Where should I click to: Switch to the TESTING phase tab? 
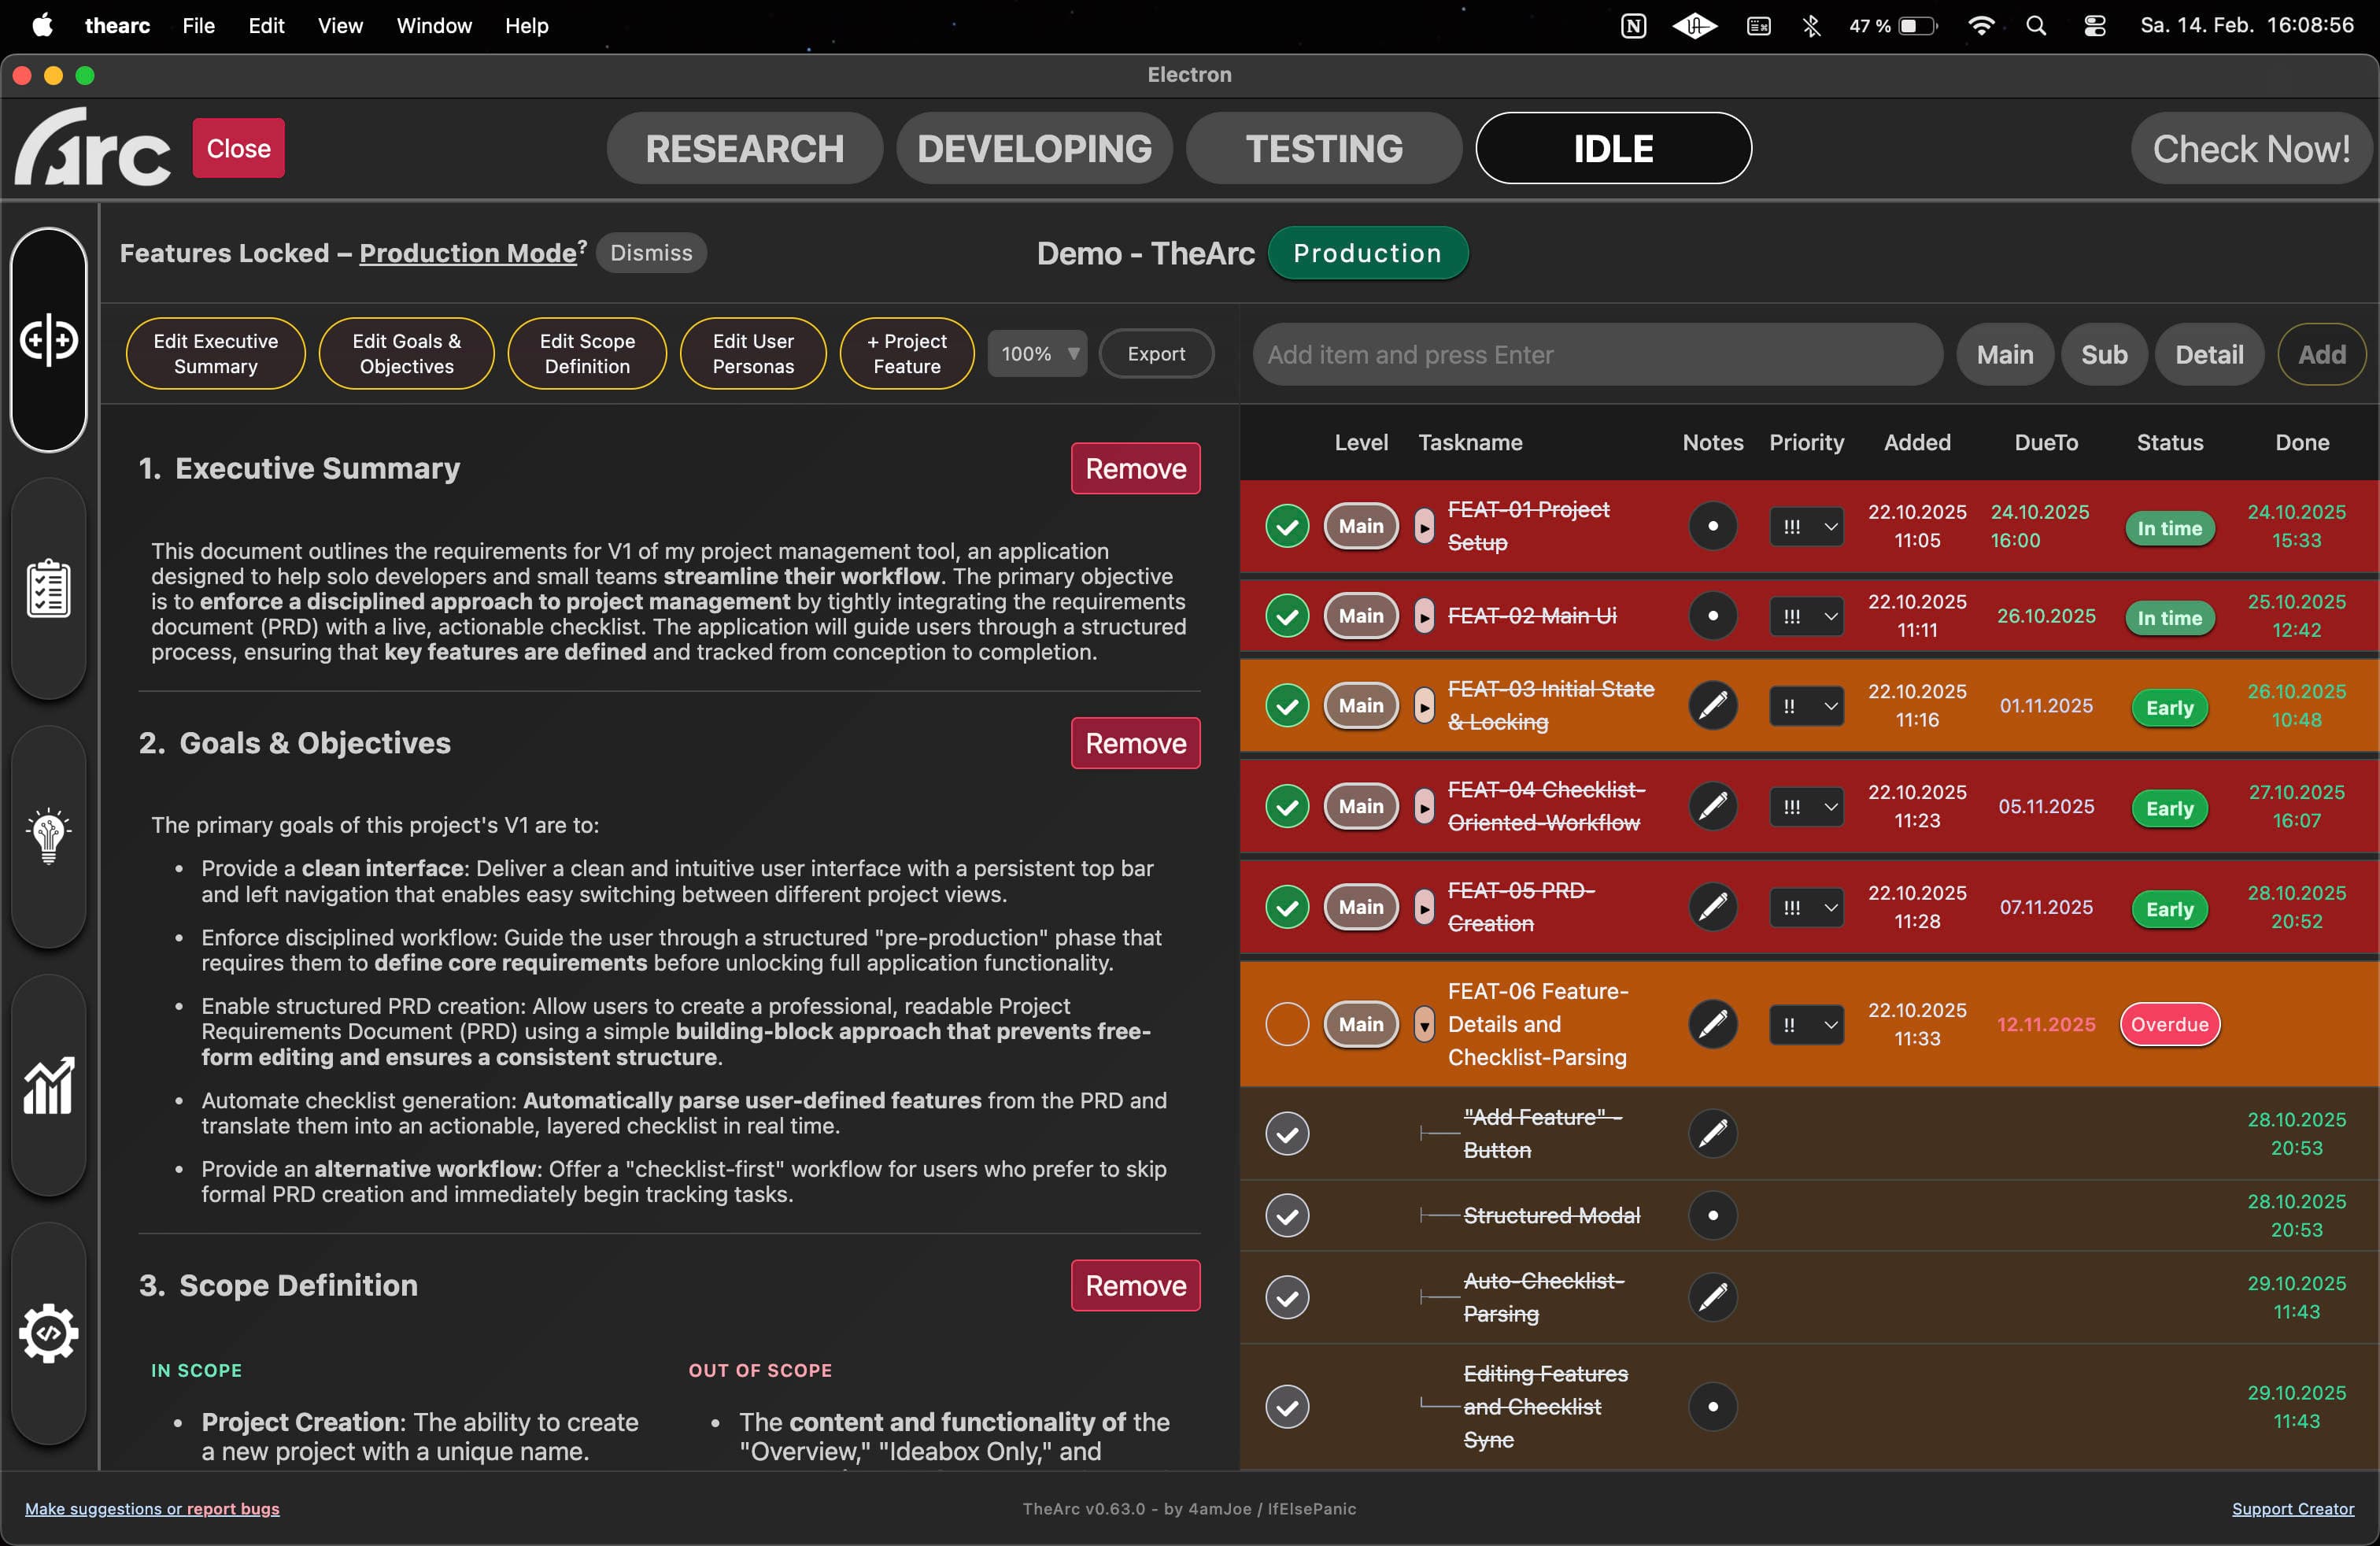[1324, 148]
